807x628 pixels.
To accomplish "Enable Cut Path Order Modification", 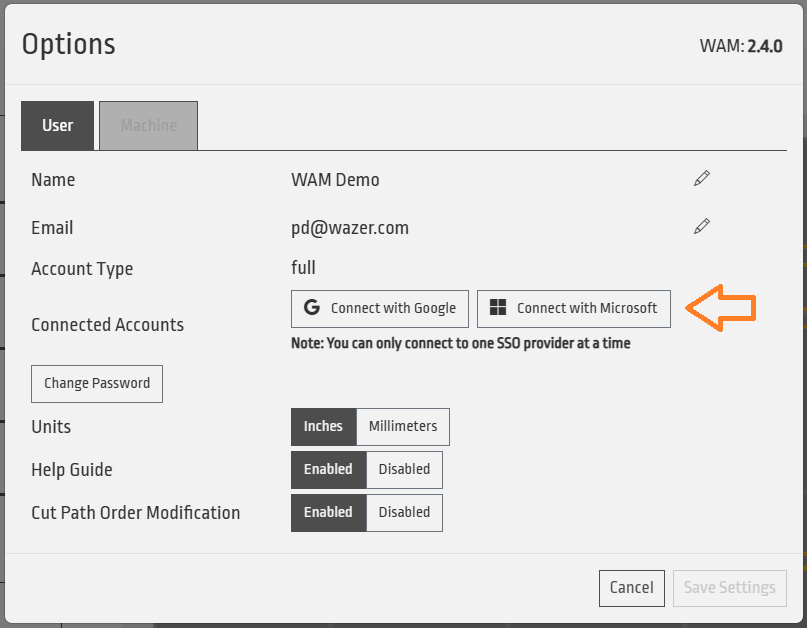I will [328, 512].
